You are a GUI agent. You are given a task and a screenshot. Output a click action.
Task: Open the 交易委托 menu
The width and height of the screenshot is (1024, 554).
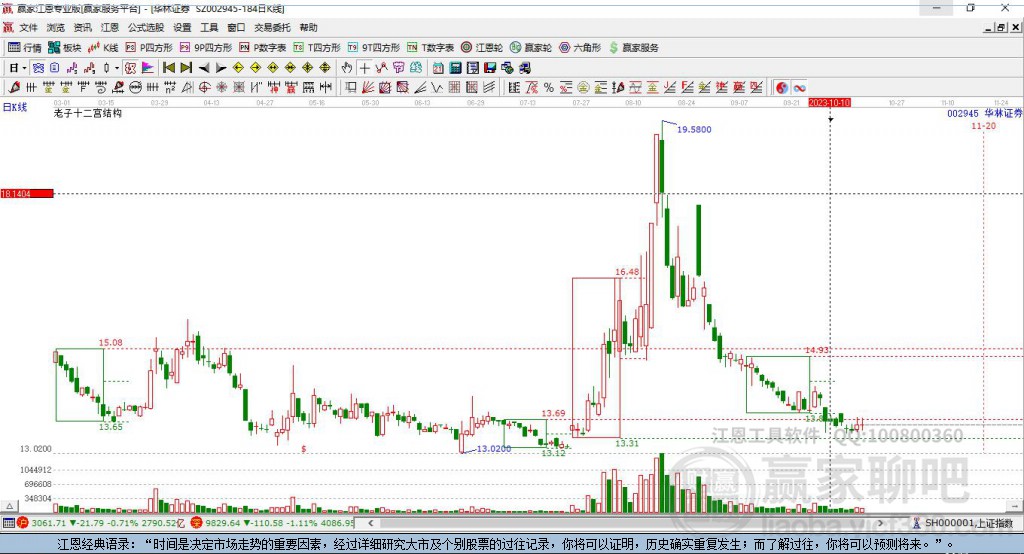pyautogui.click(x=272, y=27)
